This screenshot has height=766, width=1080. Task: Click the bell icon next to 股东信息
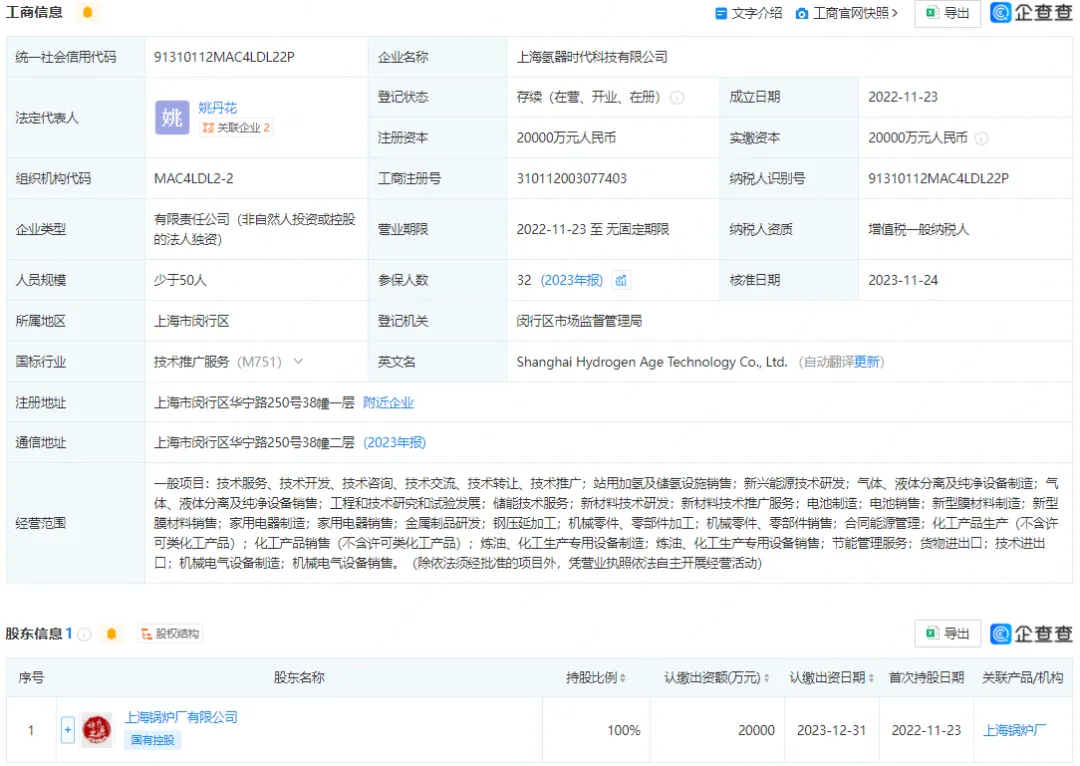(x=112, y=634)
